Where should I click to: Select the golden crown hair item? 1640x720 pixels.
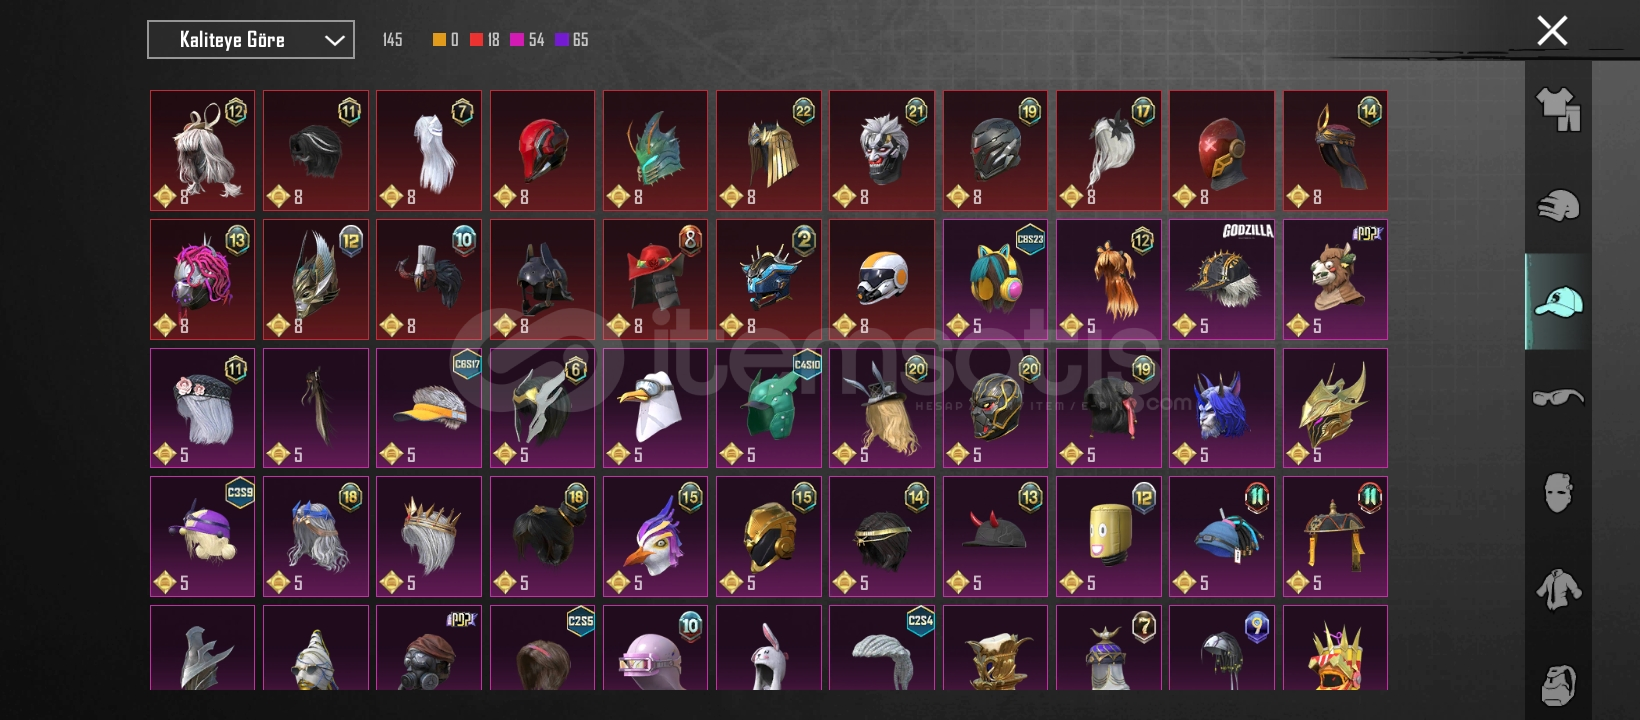(429, 537)
